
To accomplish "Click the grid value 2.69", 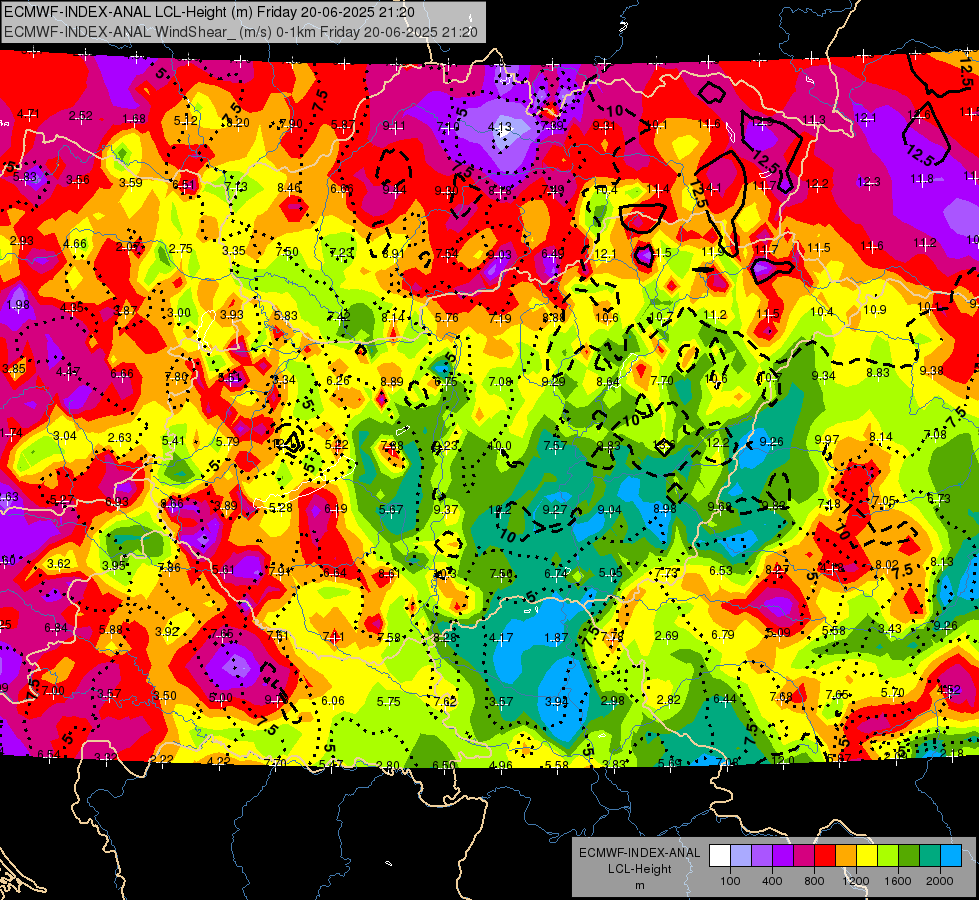I will 666,635.
